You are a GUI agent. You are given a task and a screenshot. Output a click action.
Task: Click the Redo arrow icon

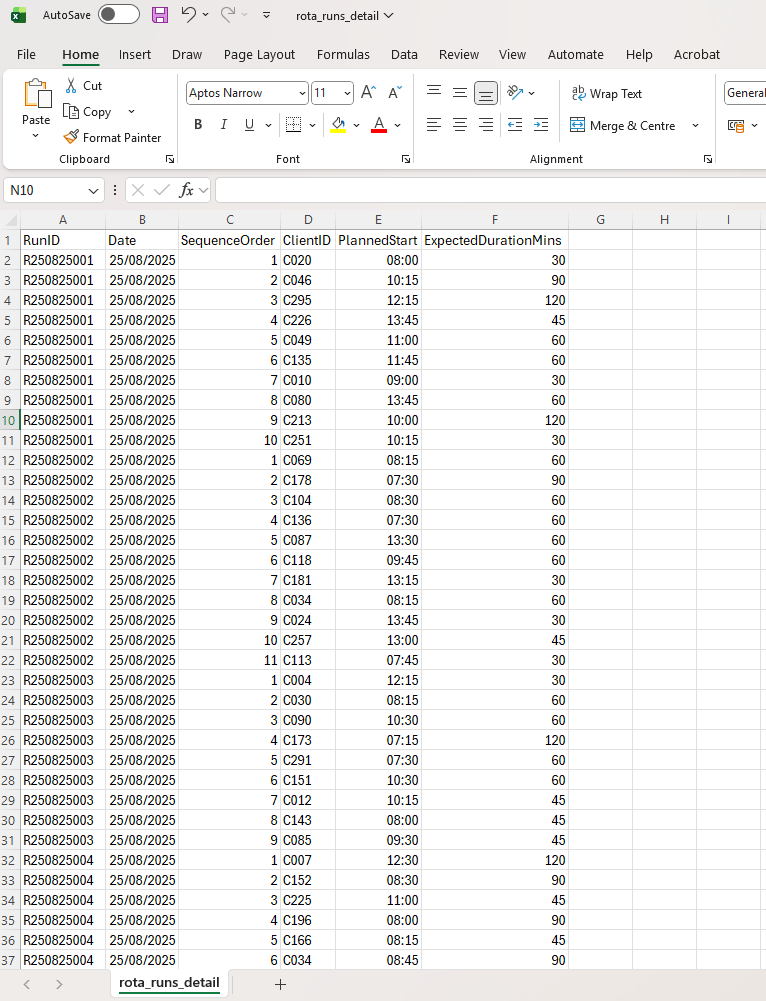228,14
